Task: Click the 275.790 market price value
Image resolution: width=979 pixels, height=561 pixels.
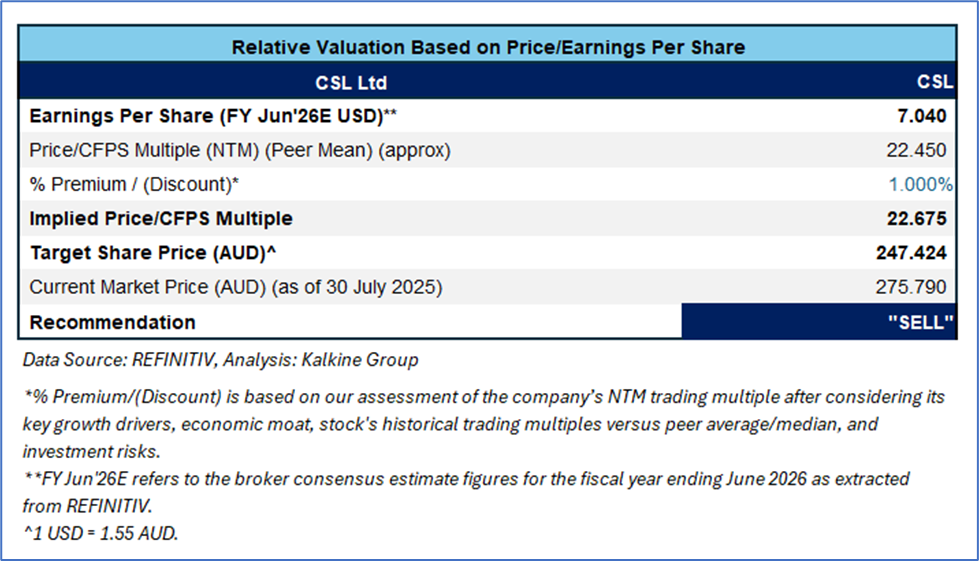Action: pos(912,288)
